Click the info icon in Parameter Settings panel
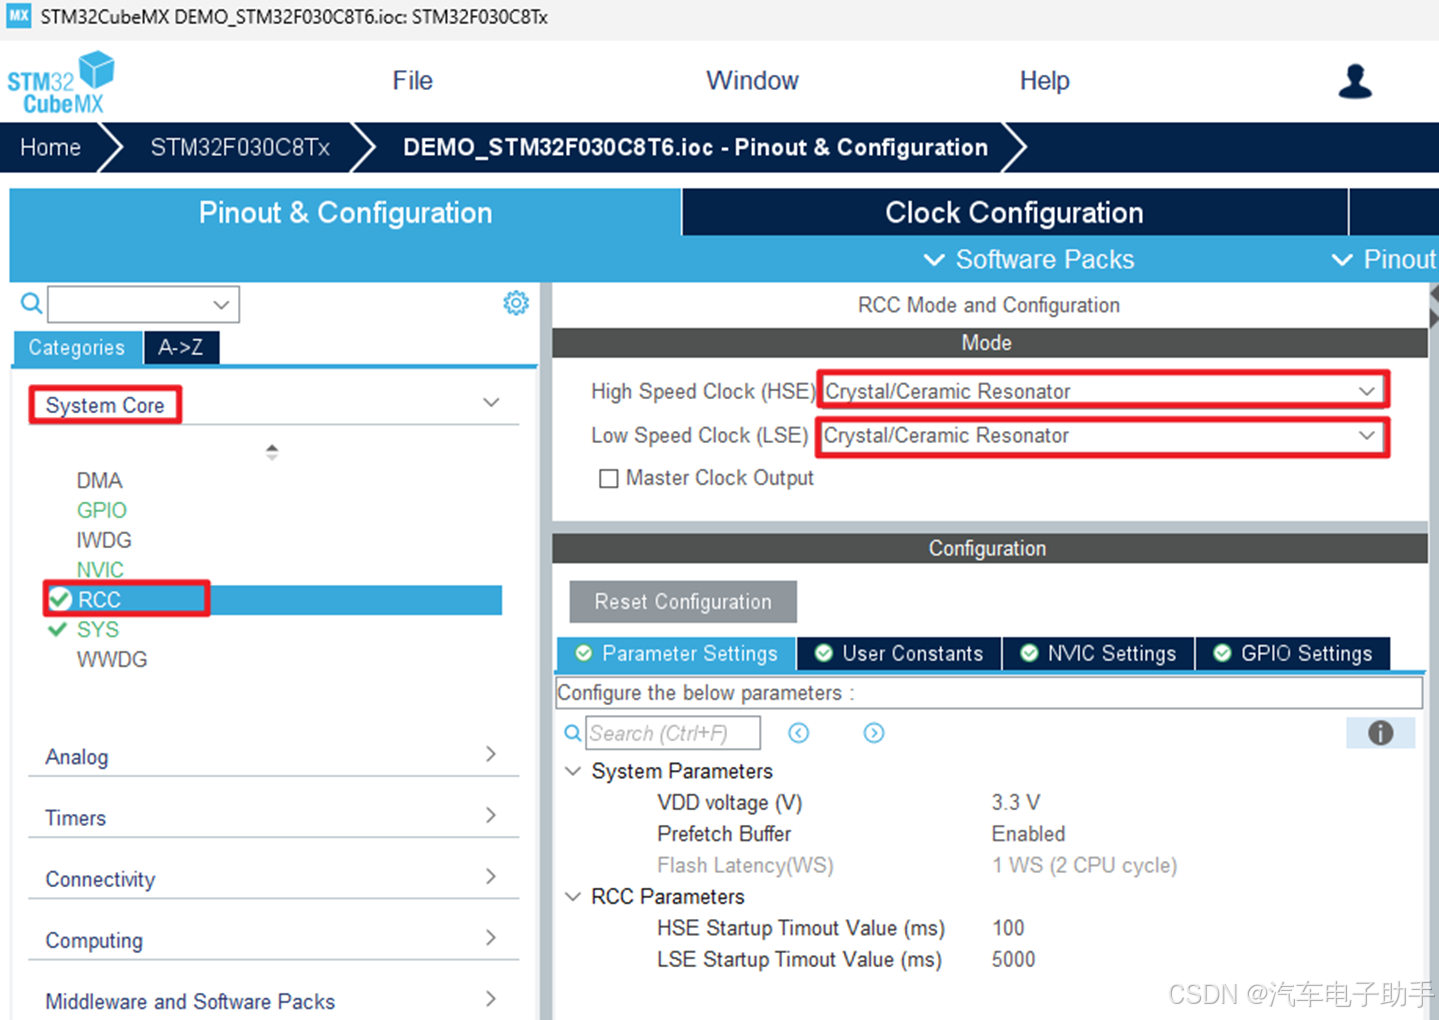This screenshot has height=1020, width=1439. (1381, 733)
